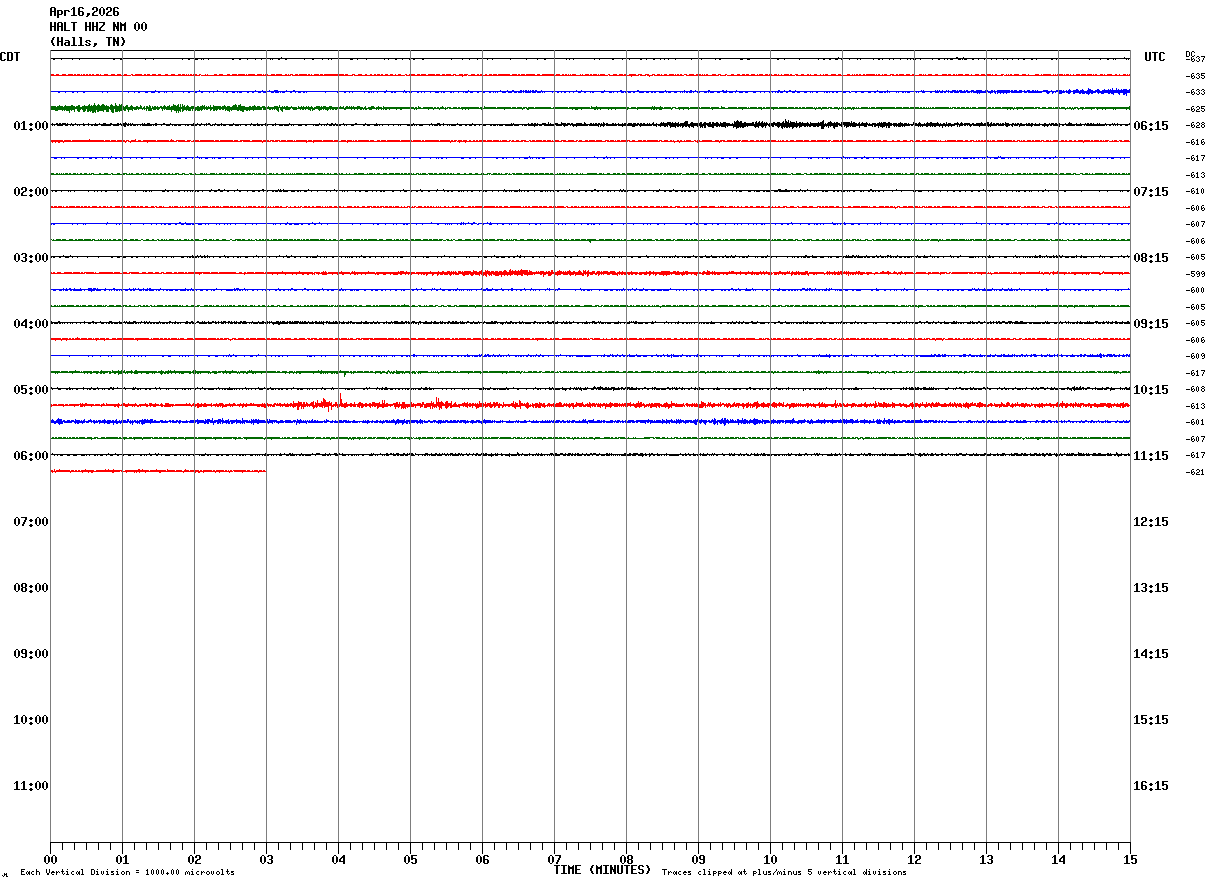Select the 09:00 CDT time label
Screen dimensions: 1210x886
click(x=31, y=654)
